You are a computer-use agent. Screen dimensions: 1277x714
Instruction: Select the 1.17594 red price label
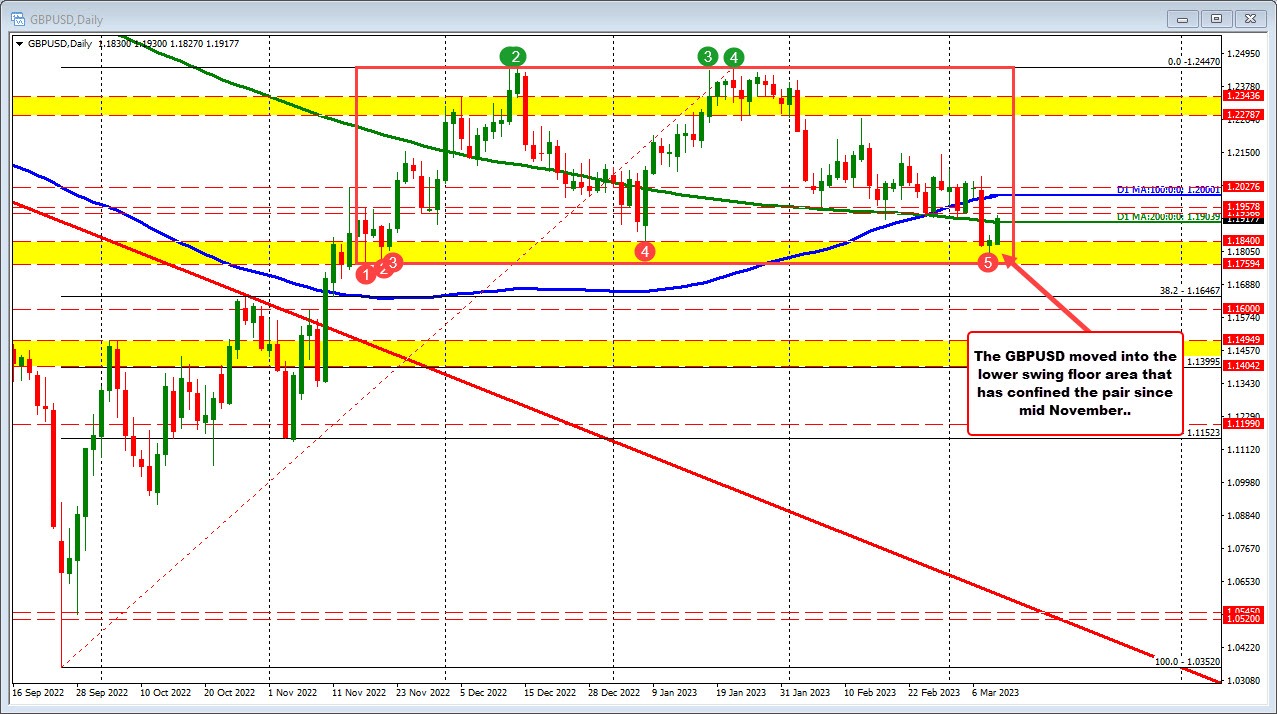coord(1245,264)
